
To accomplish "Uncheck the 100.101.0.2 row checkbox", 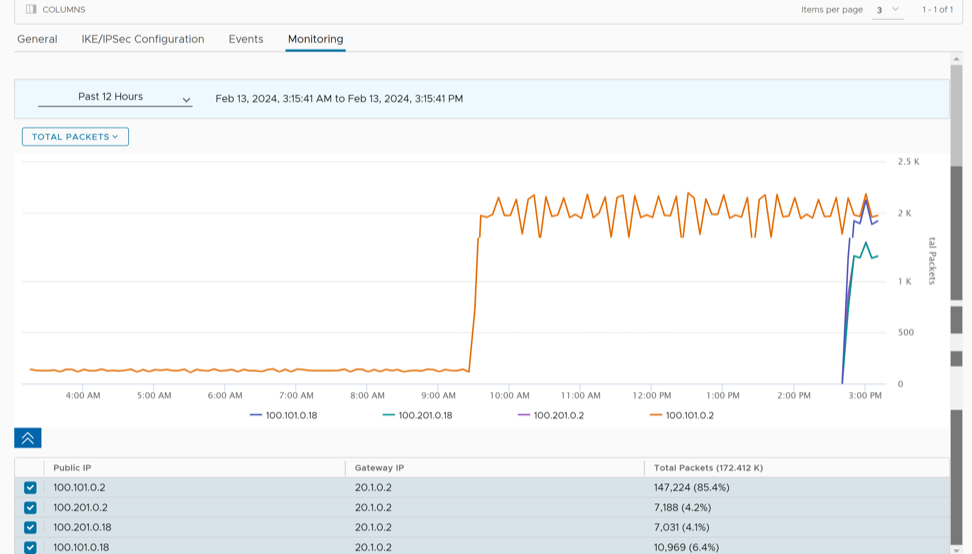I will tap(30, 488).
